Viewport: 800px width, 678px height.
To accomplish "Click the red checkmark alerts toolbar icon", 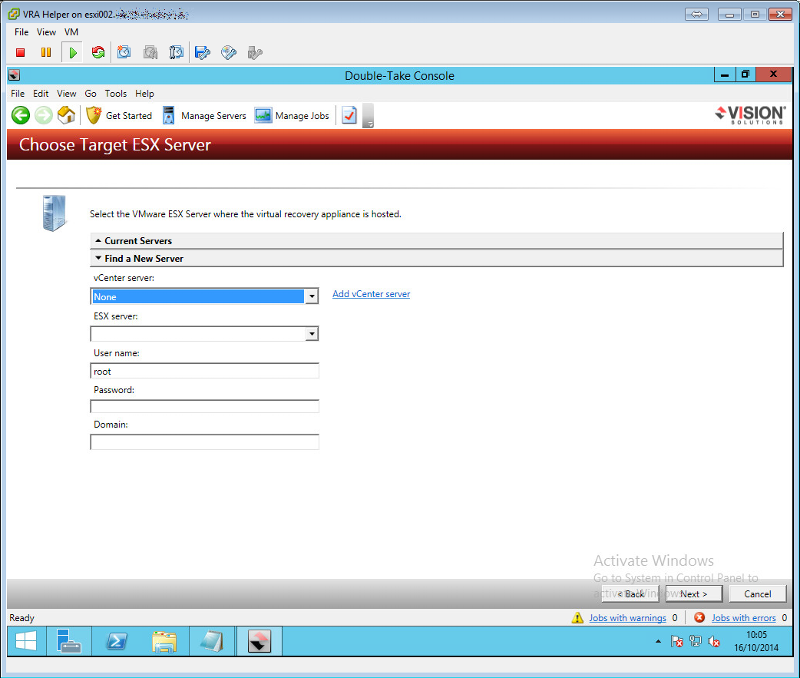I will tap(349, 115).
